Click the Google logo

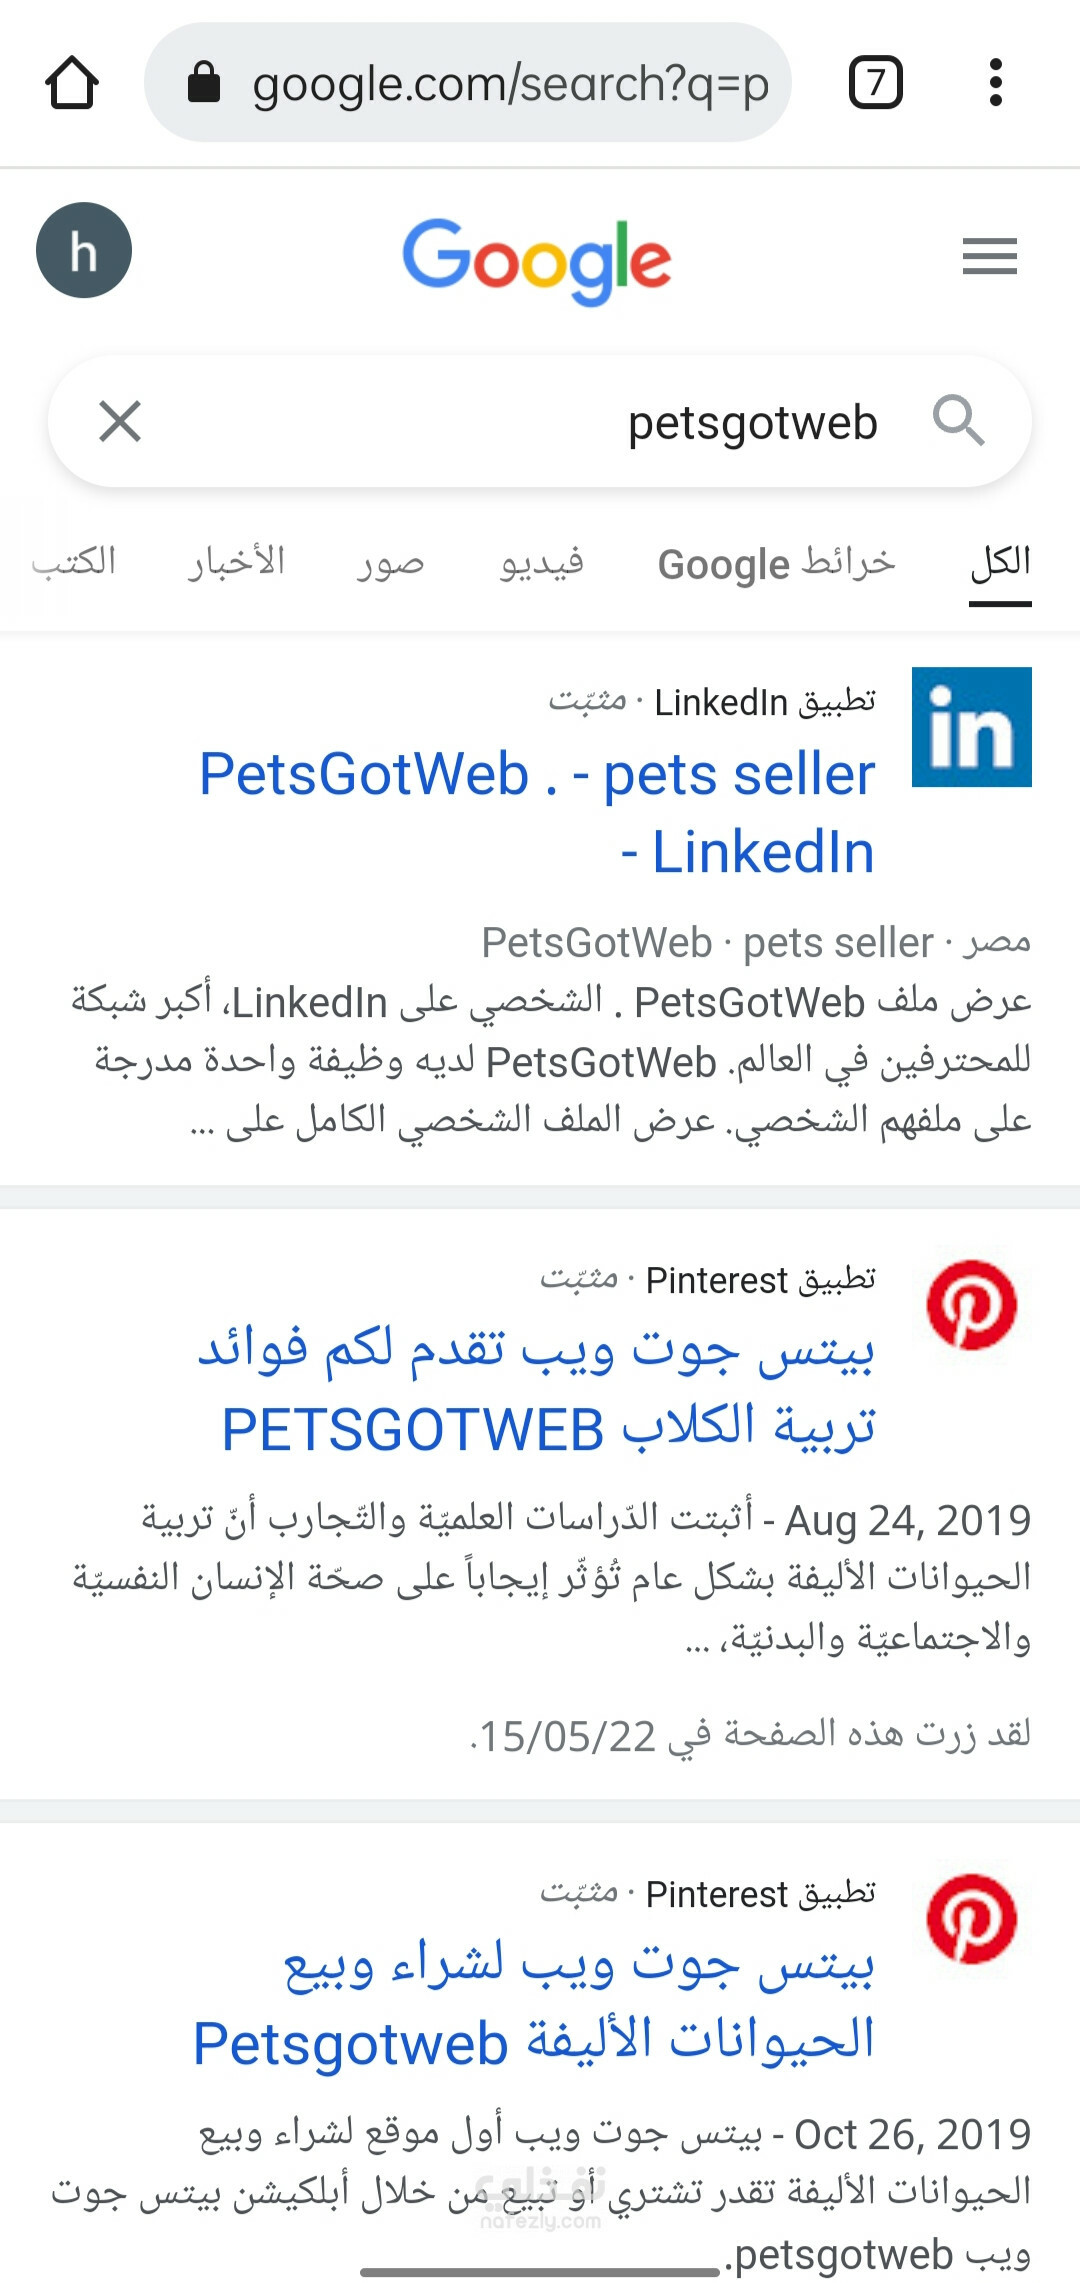(537, 262)
